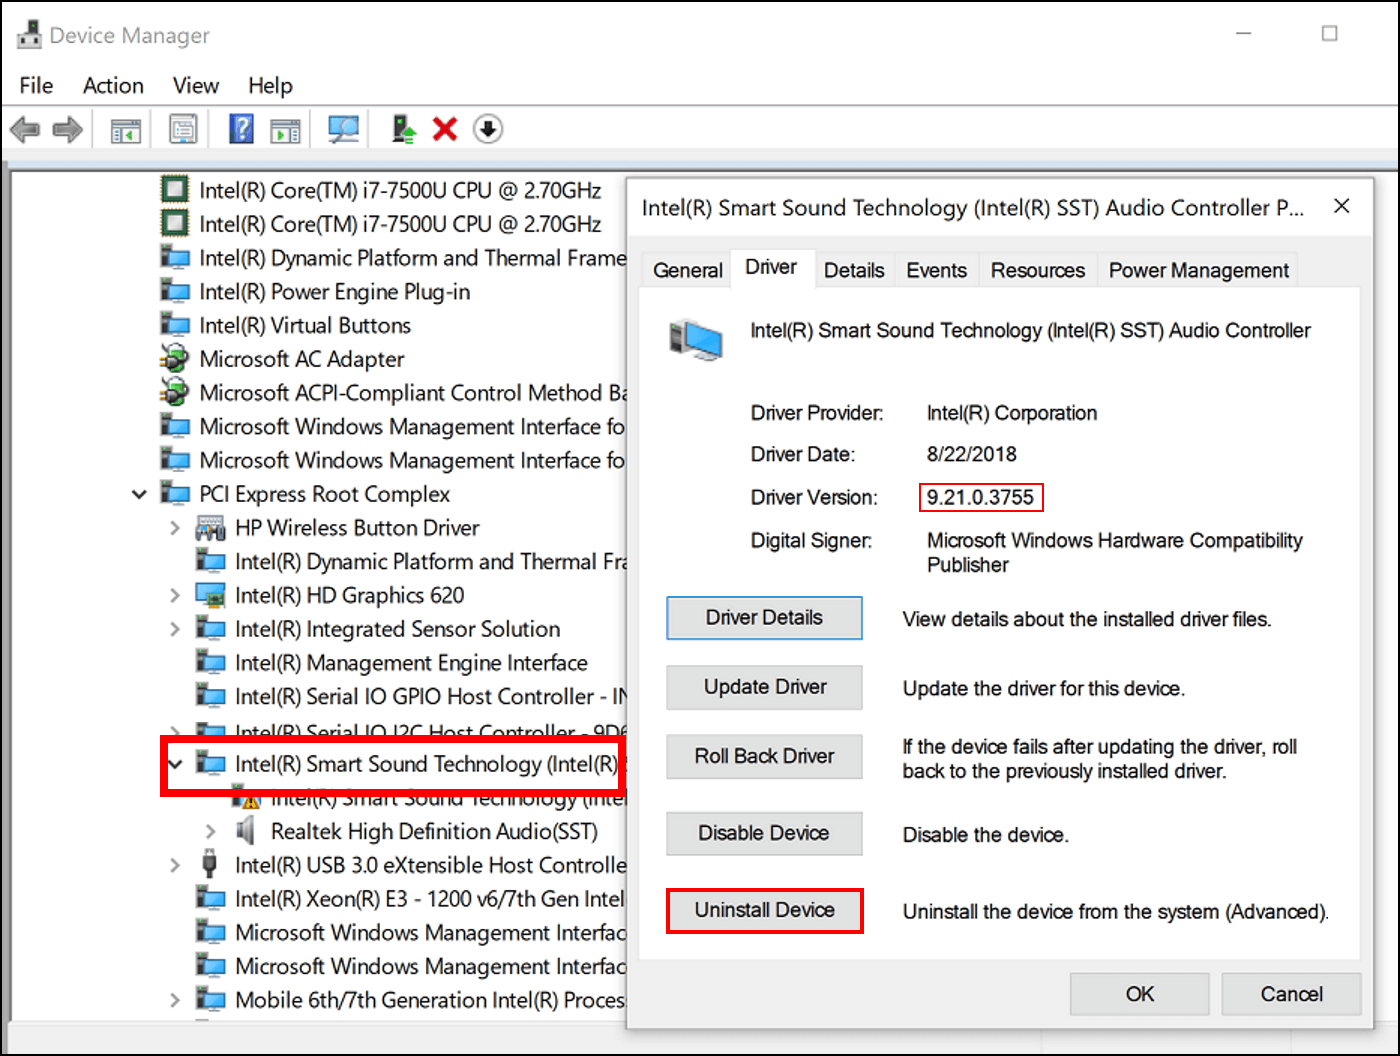The image size is (1400, 1056).
Task: Click the Microsoft AC Adapter battery icon
Action: click(x=175, y=359)
